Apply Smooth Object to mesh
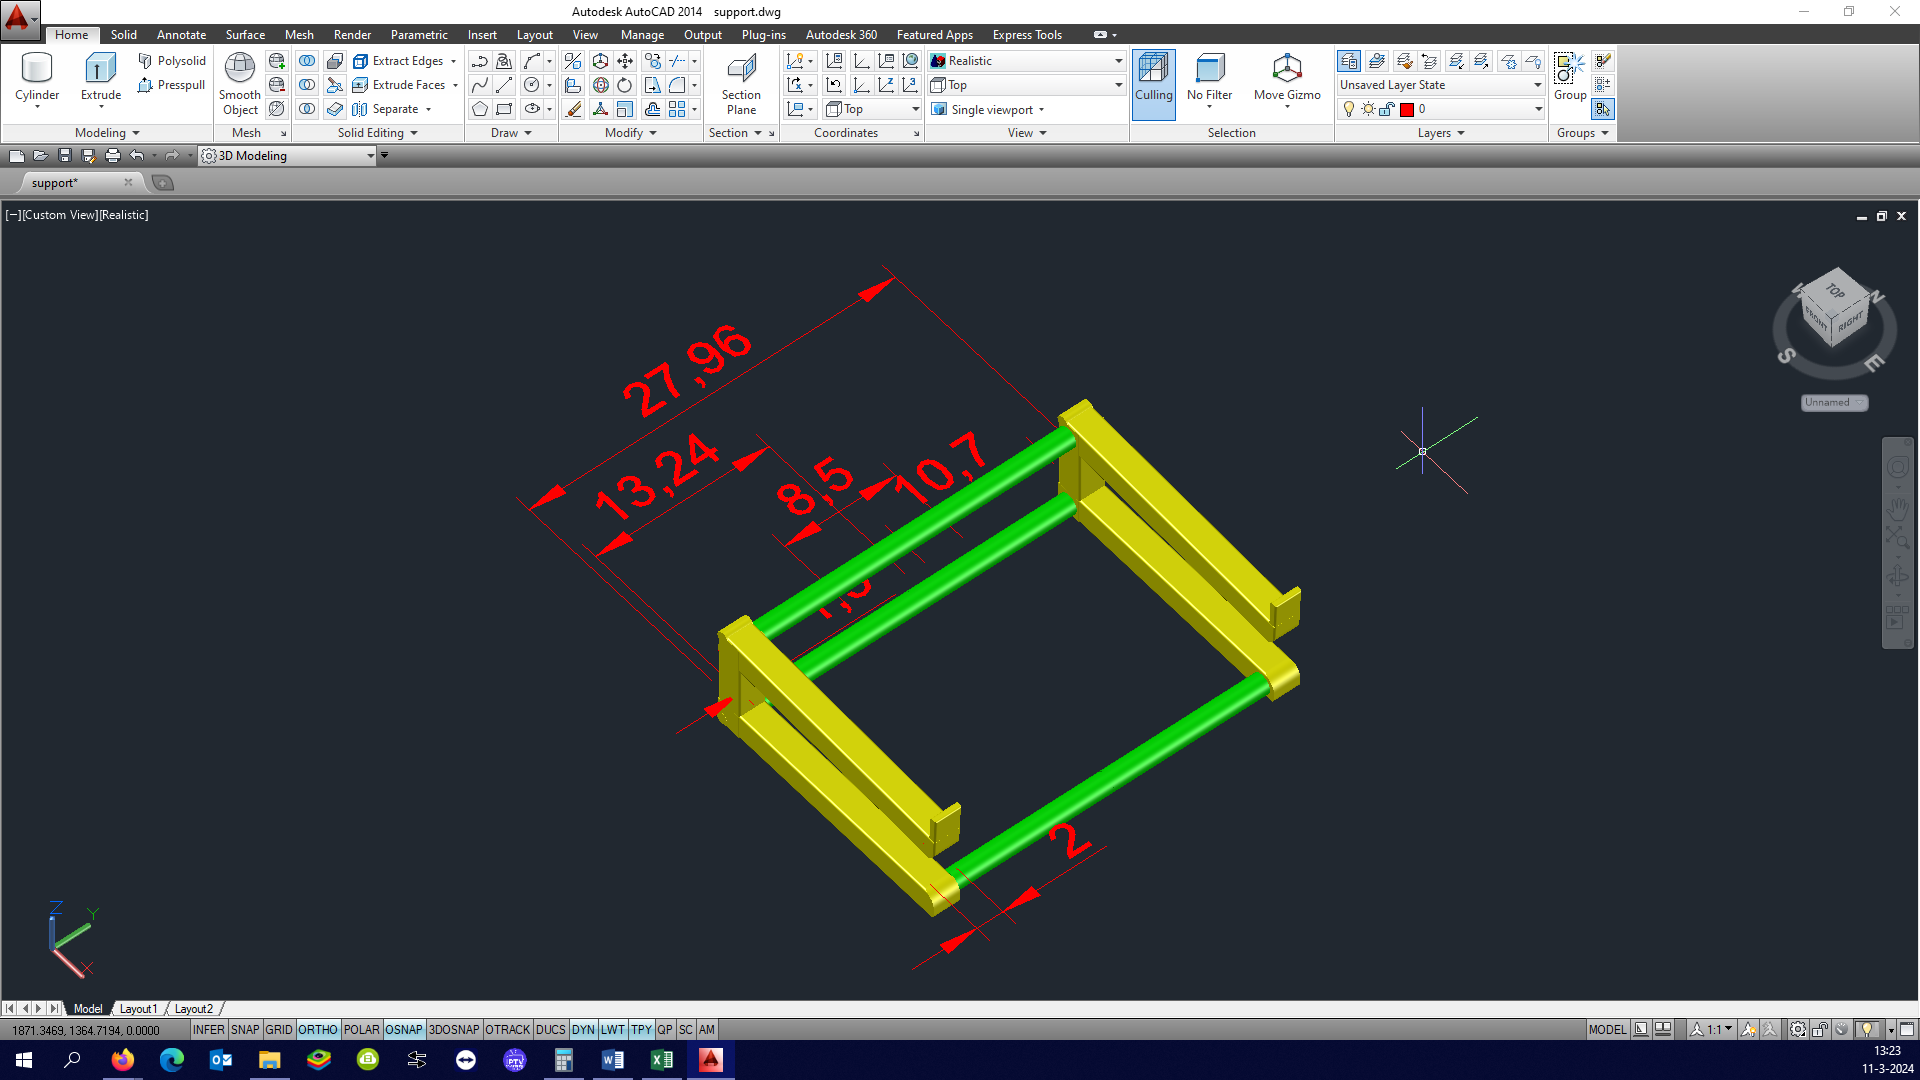The width and height of the screenshot is (1920, 1080). click(240, 84)
